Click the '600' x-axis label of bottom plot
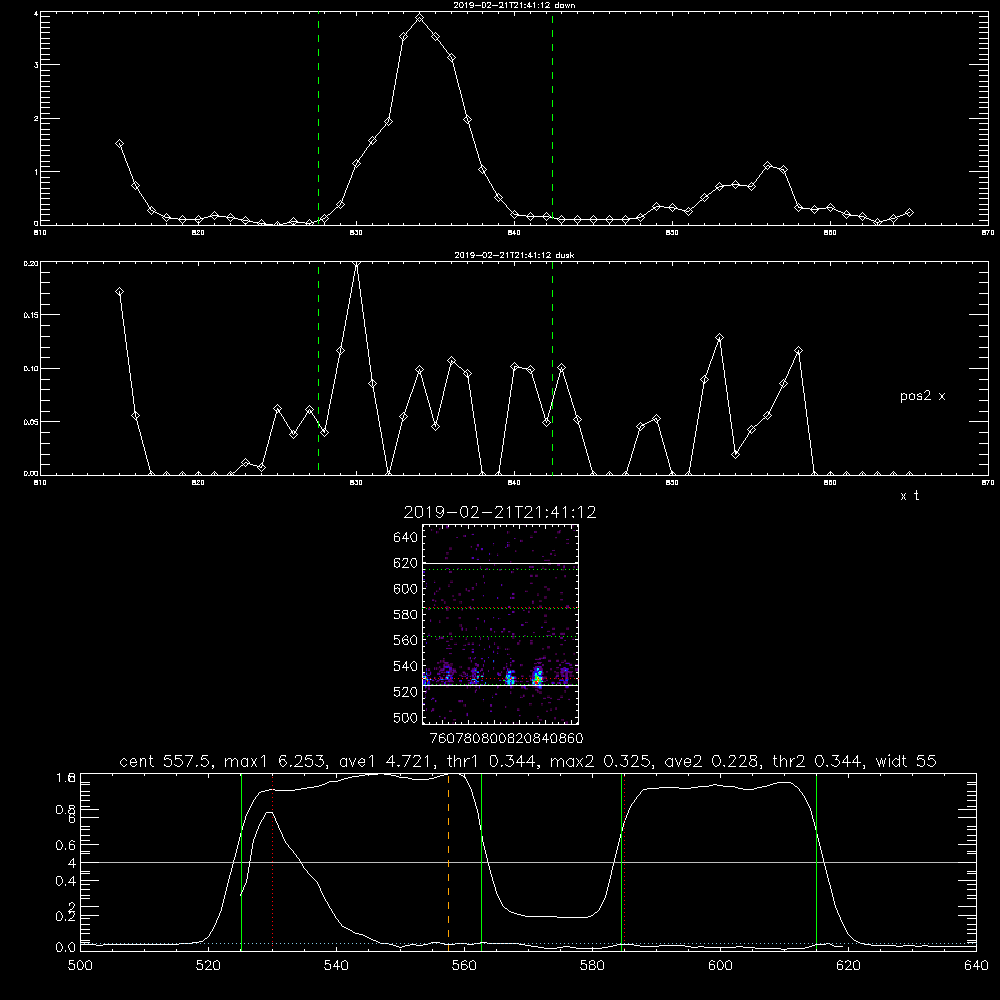 pos(720,966)
